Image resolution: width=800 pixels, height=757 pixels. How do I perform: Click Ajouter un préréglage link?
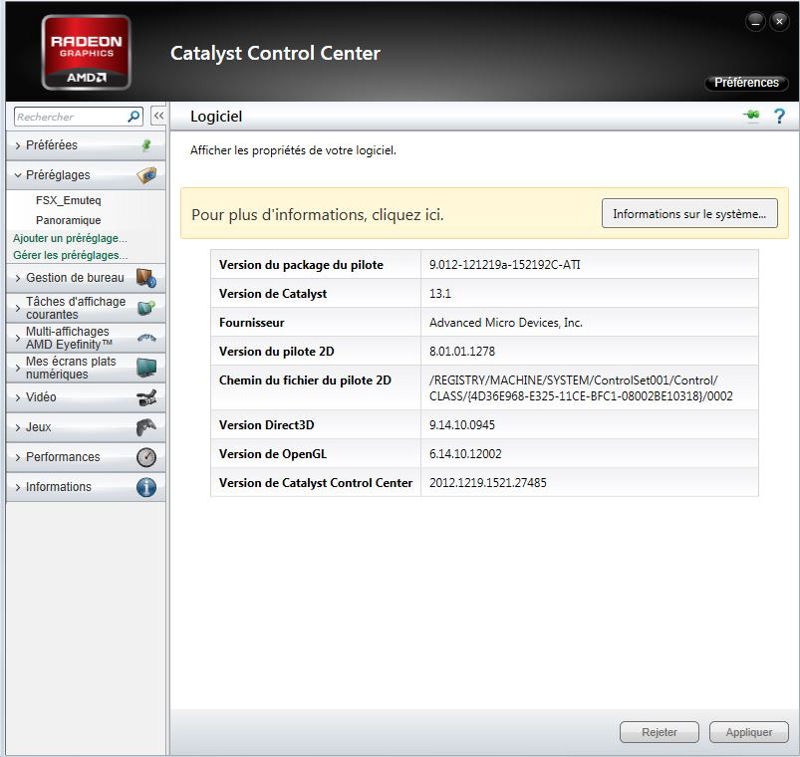[70, 238]
